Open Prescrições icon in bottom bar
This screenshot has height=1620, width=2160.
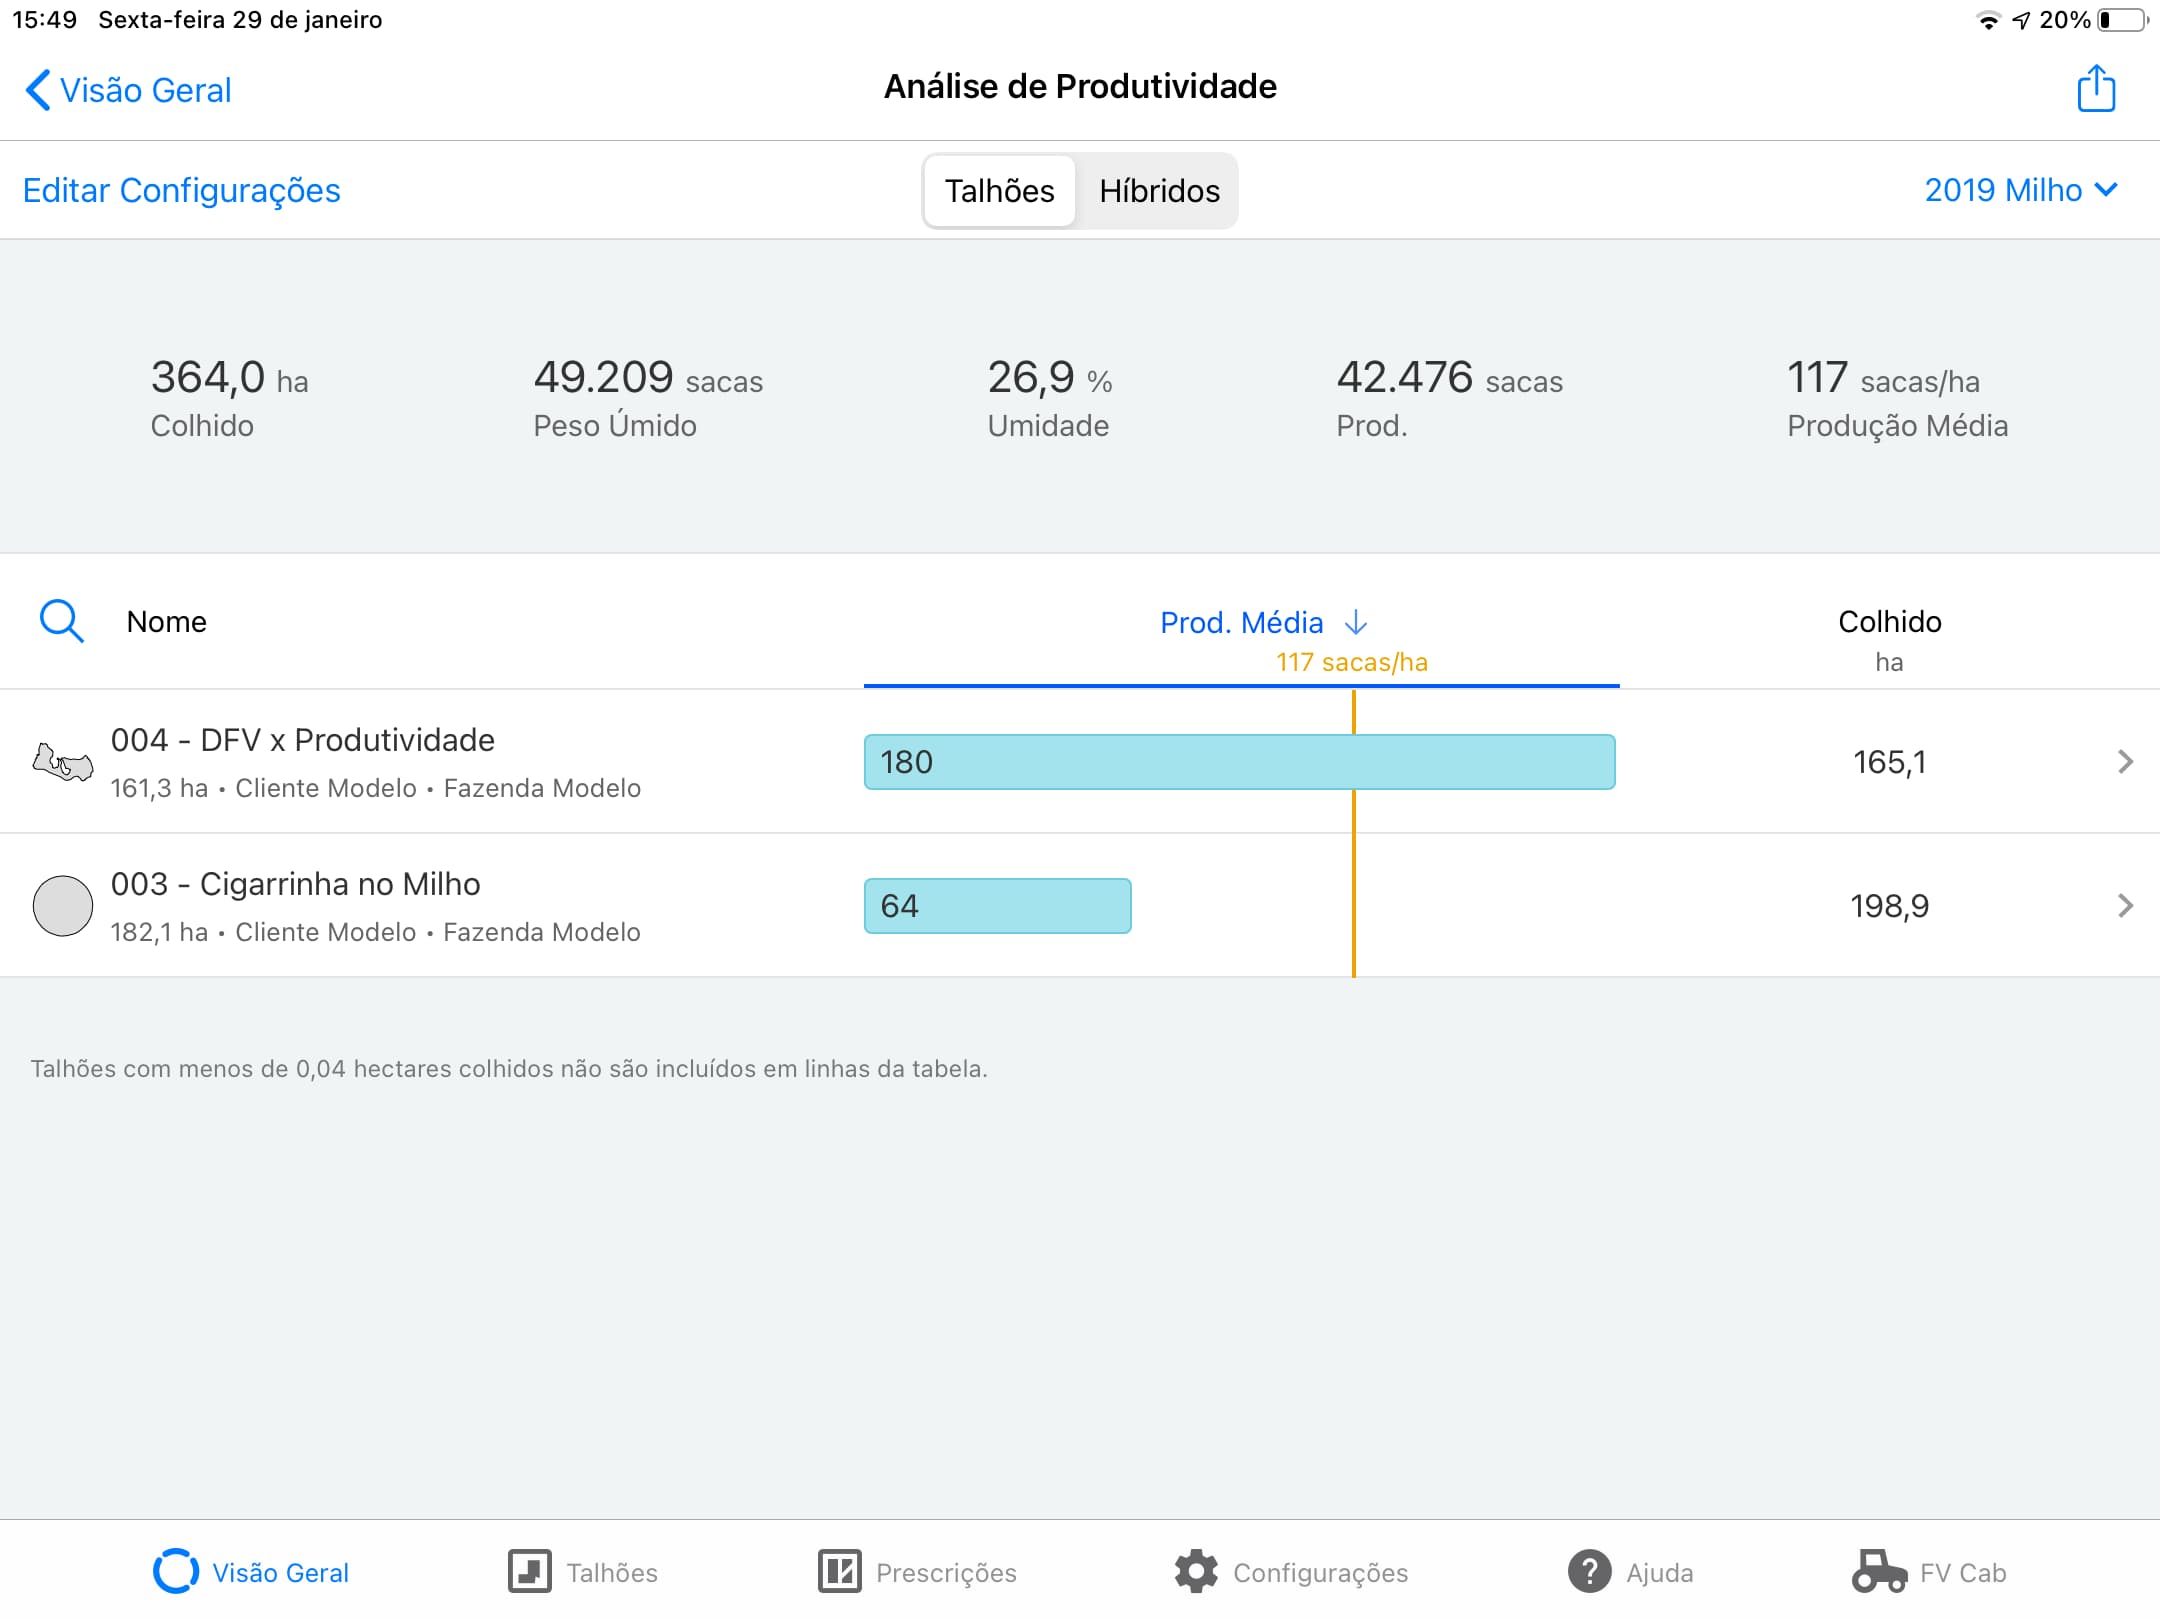pos(839,1571)
